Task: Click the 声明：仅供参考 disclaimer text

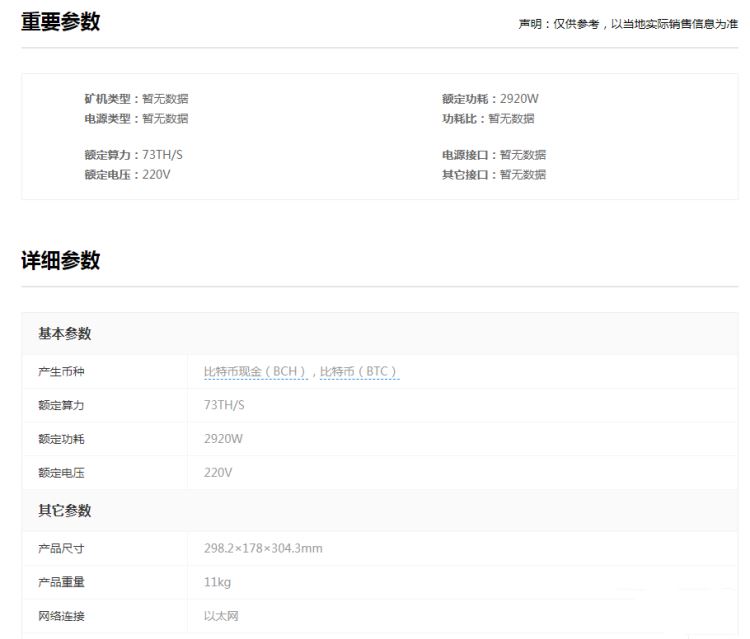Action: 628,24
